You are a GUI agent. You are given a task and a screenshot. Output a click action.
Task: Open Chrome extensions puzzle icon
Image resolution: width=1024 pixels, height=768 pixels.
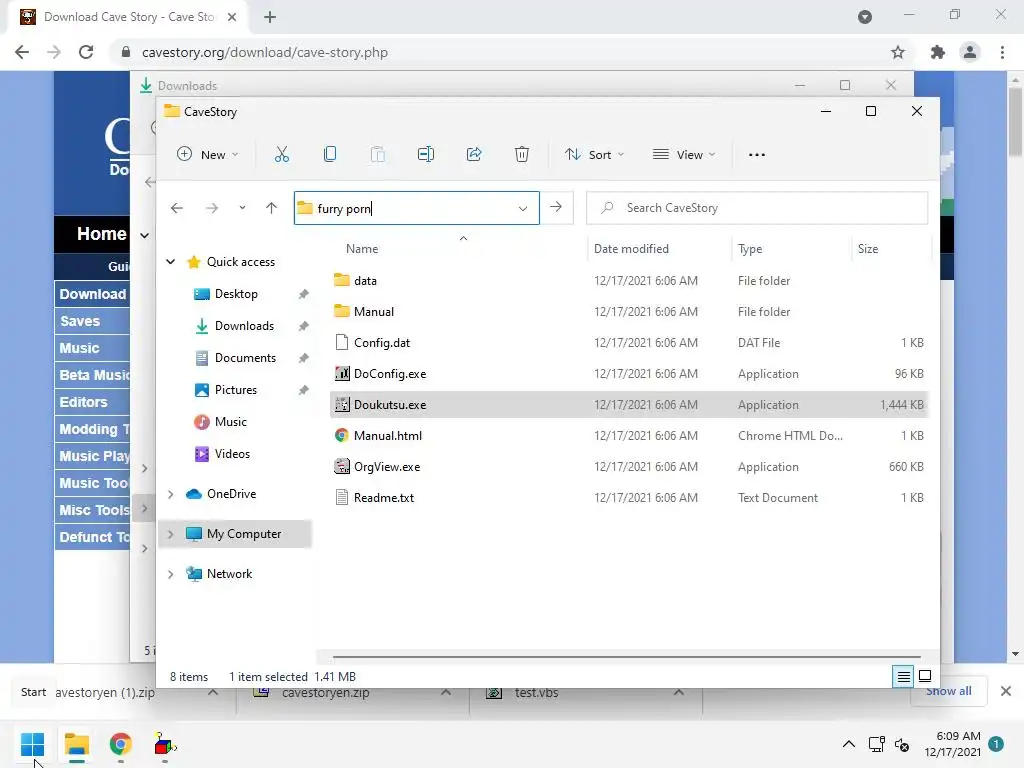938,52
